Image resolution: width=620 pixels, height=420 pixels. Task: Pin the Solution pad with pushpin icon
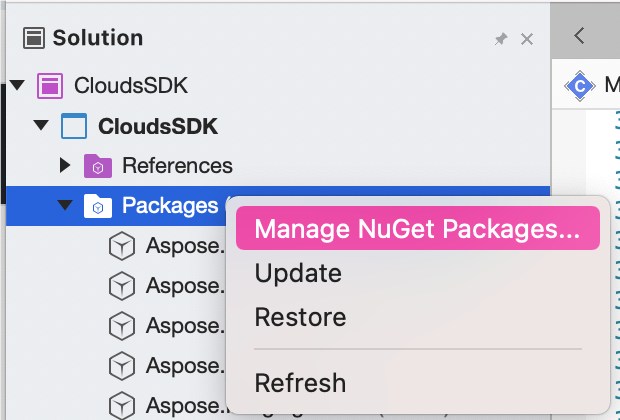point(501,39)
